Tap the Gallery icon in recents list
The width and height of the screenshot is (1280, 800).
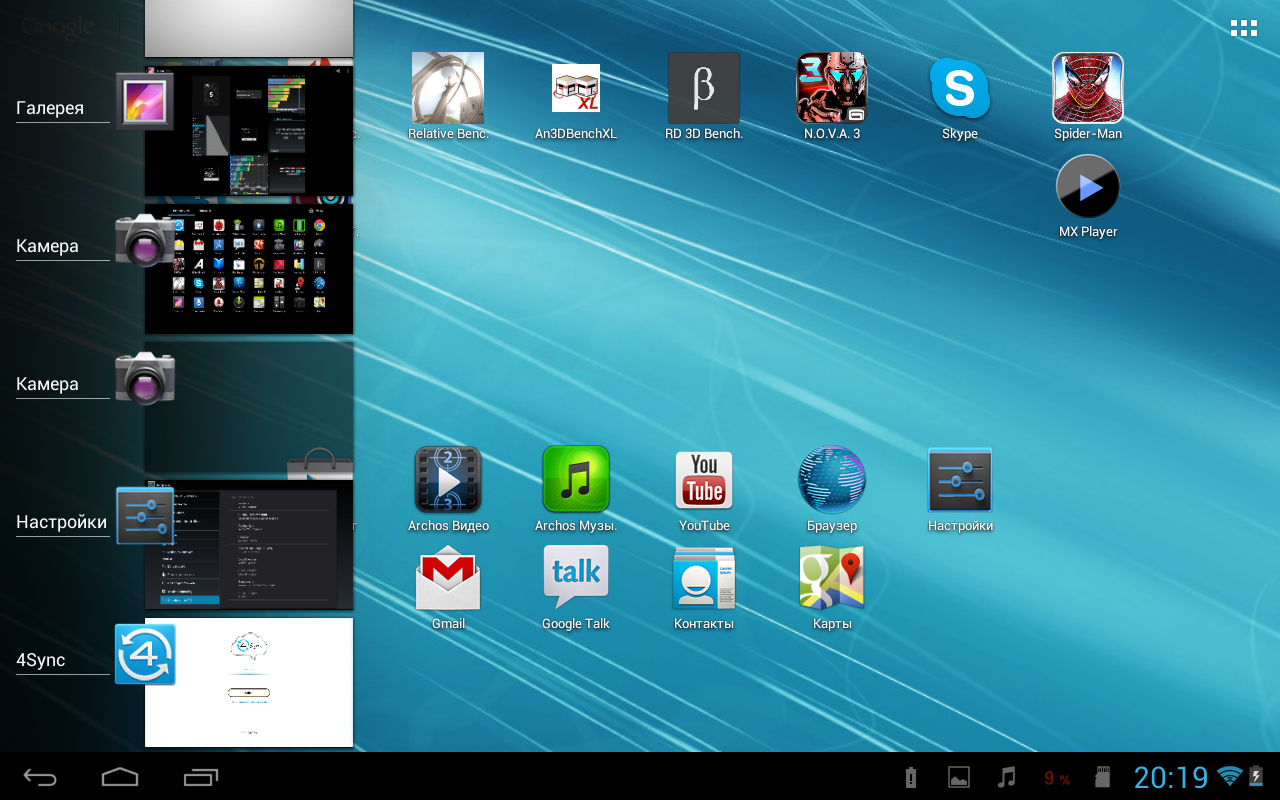tap(145, 101)
